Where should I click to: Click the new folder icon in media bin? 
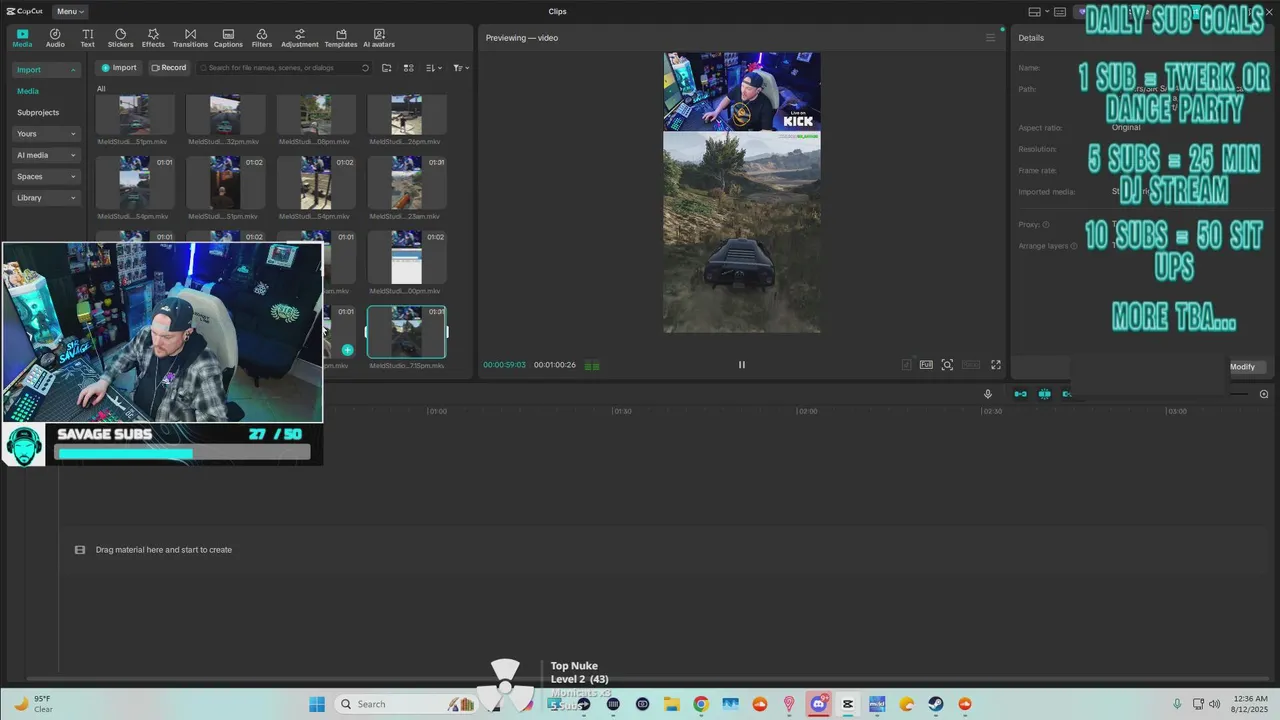(387, 68)
